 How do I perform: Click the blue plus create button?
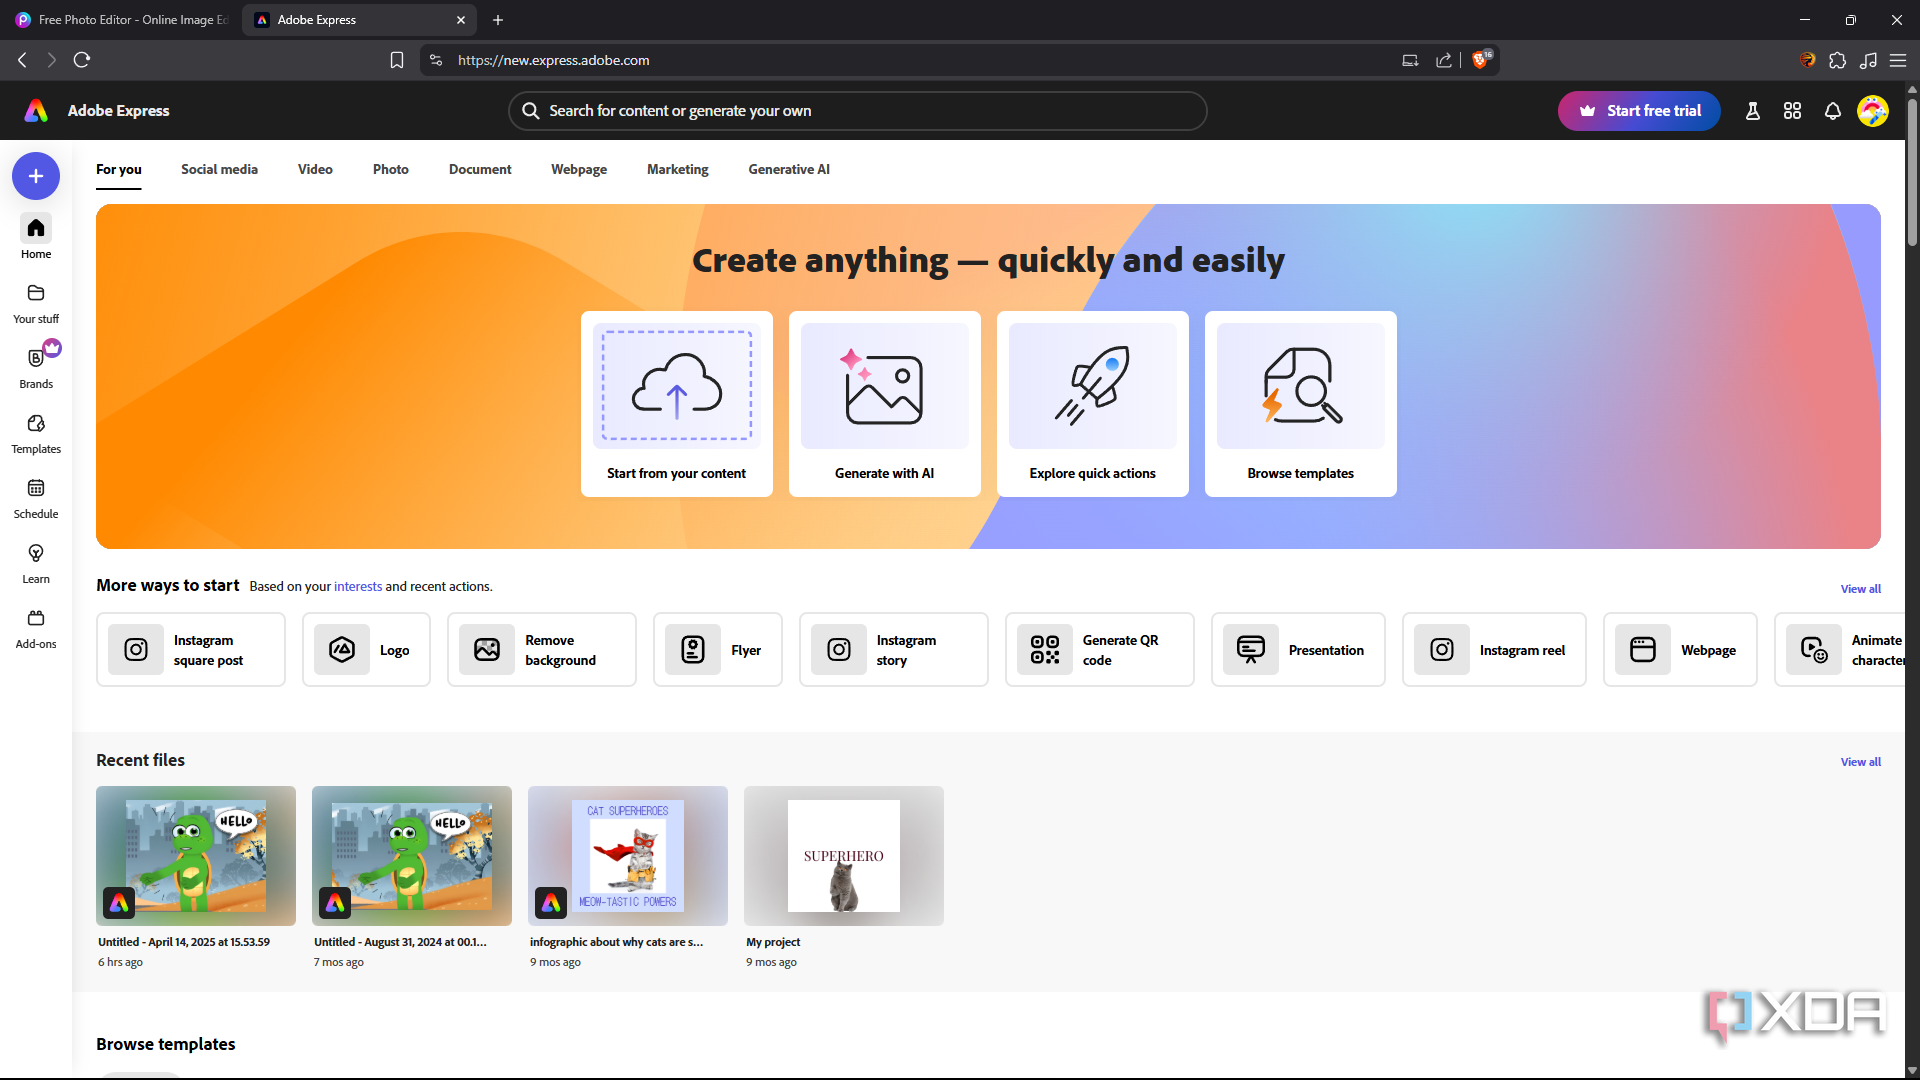click(36, 176)
